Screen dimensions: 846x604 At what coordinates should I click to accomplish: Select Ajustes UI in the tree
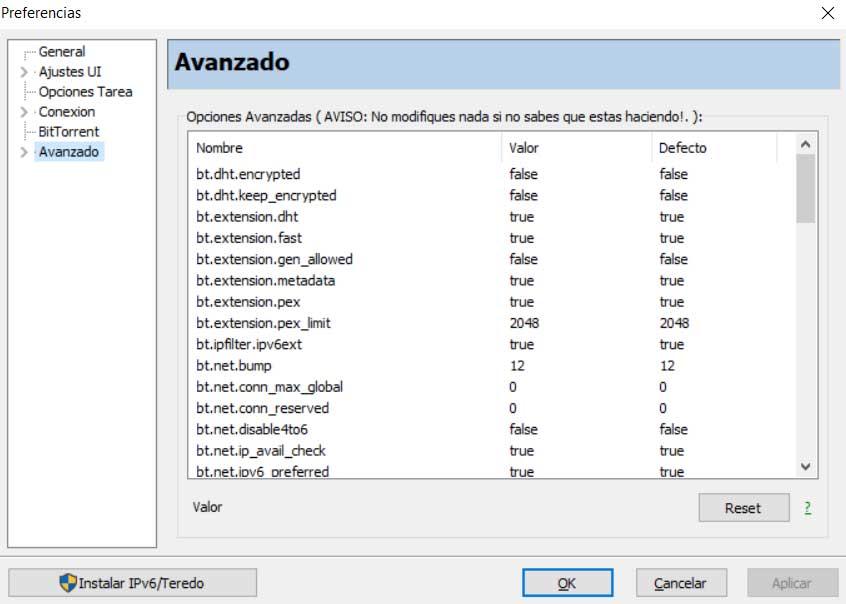(x=70, y=72)
